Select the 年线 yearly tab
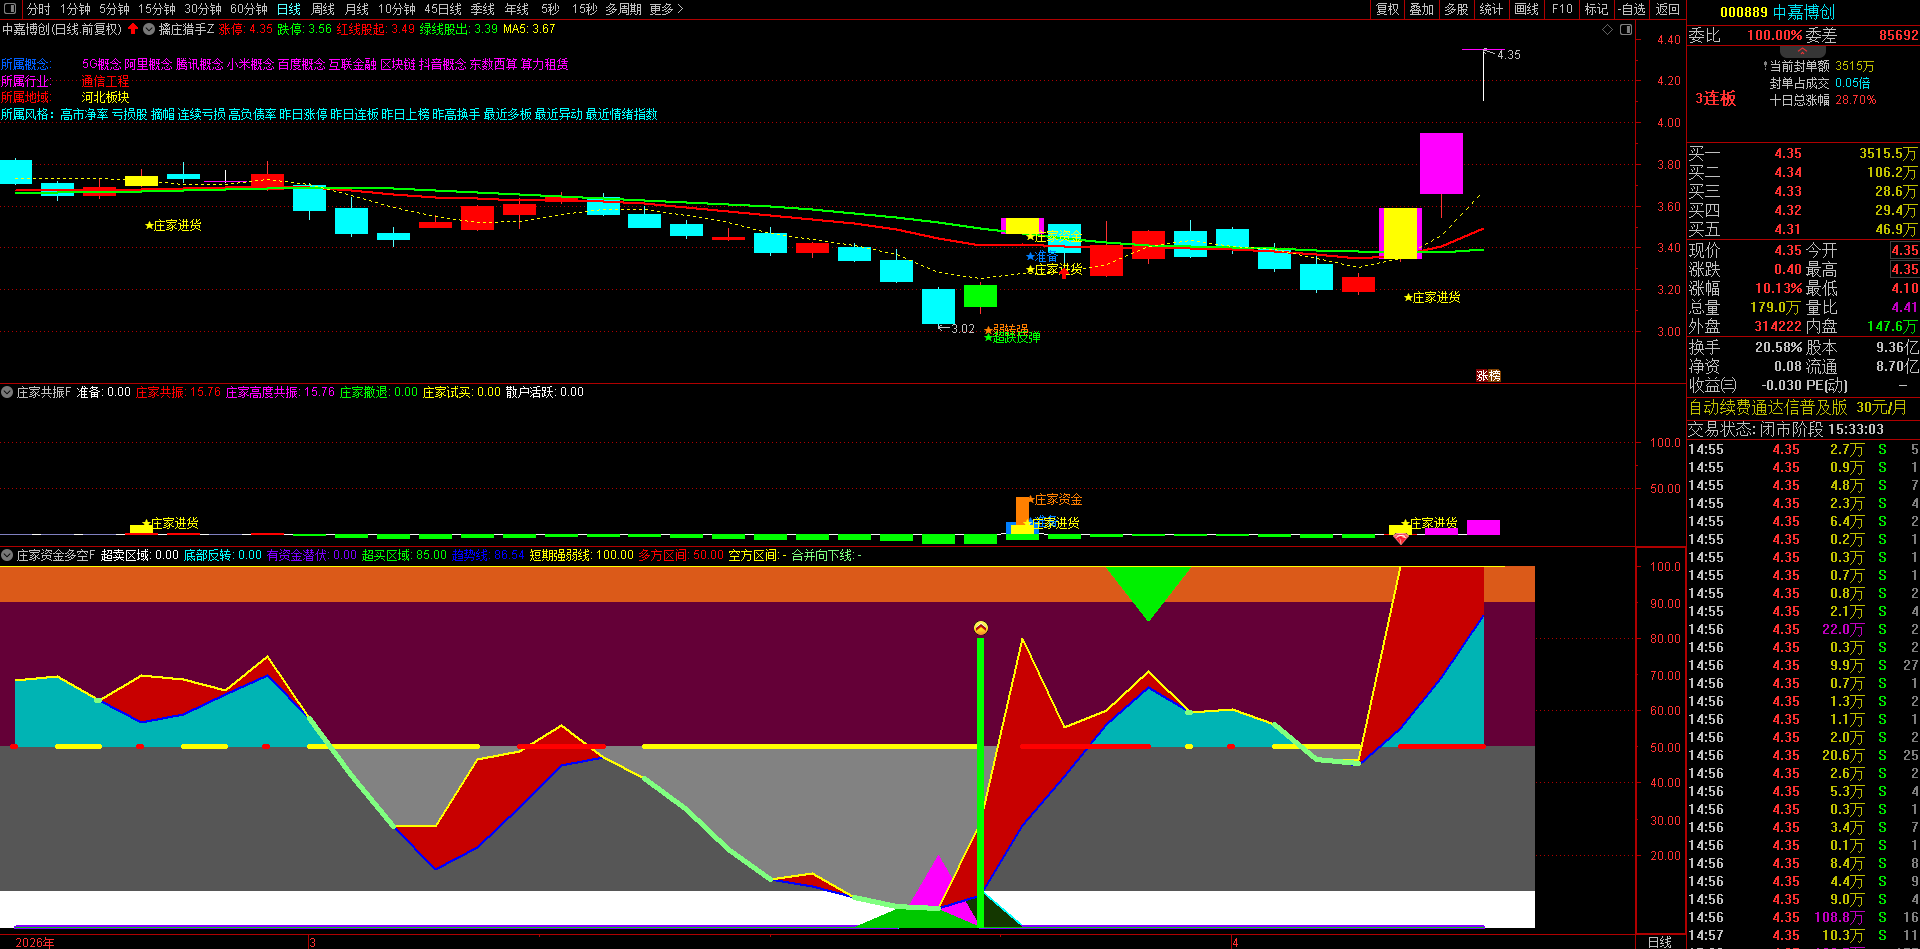1920x949 pixels. (517, 9)
